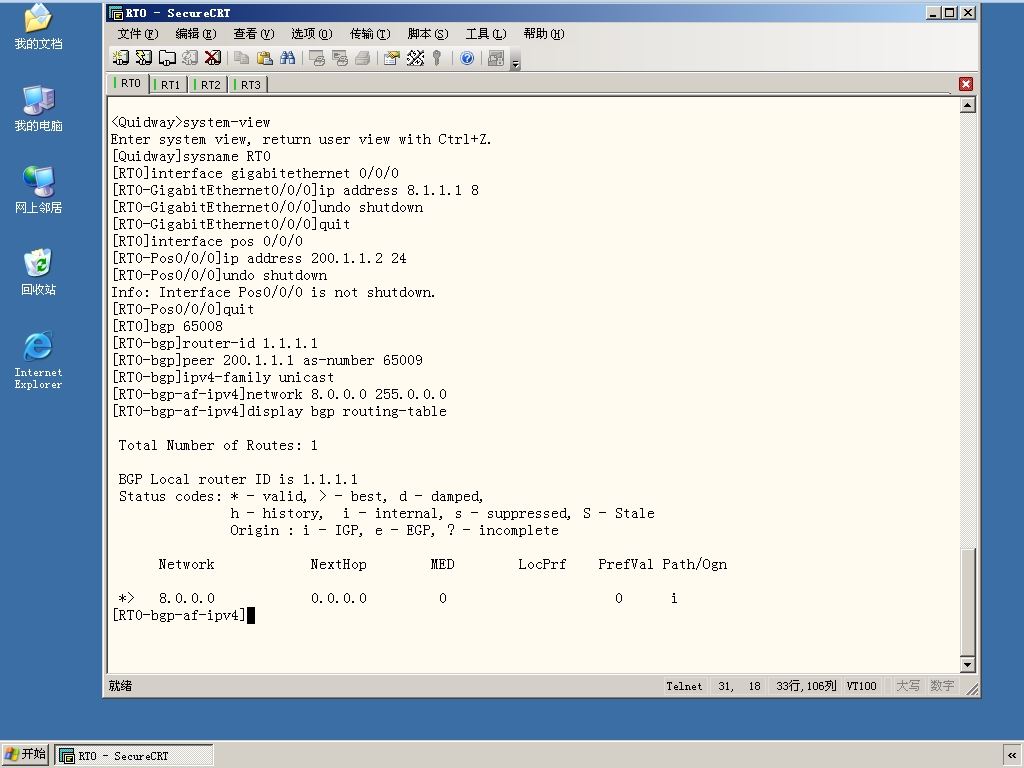This screenshot has height=768, width=1024.
Task: Select 回收站 recycle bin icon
Action: (x=39, y=272)
